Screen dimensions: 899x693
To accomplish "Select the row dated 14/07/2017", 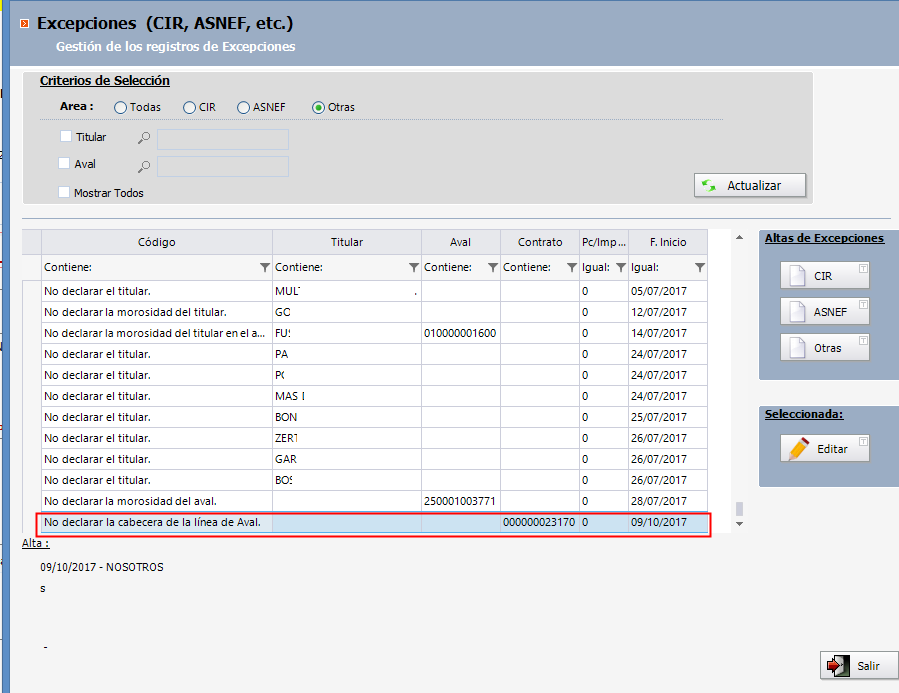I will tap(374, 333).
